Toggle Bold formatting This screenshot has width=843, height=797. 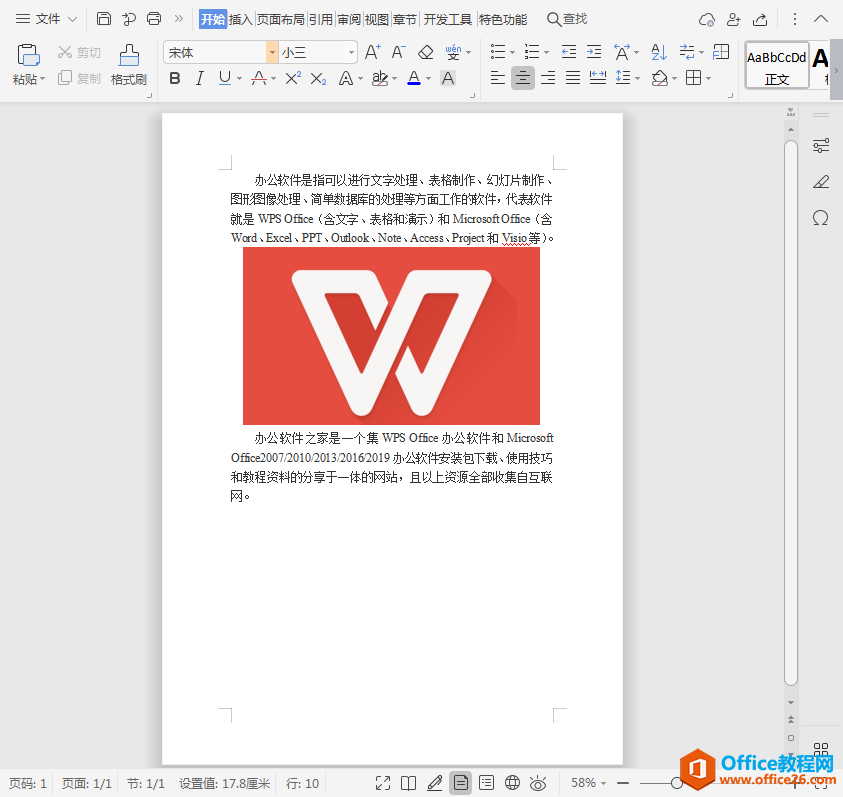coord(175,79)
